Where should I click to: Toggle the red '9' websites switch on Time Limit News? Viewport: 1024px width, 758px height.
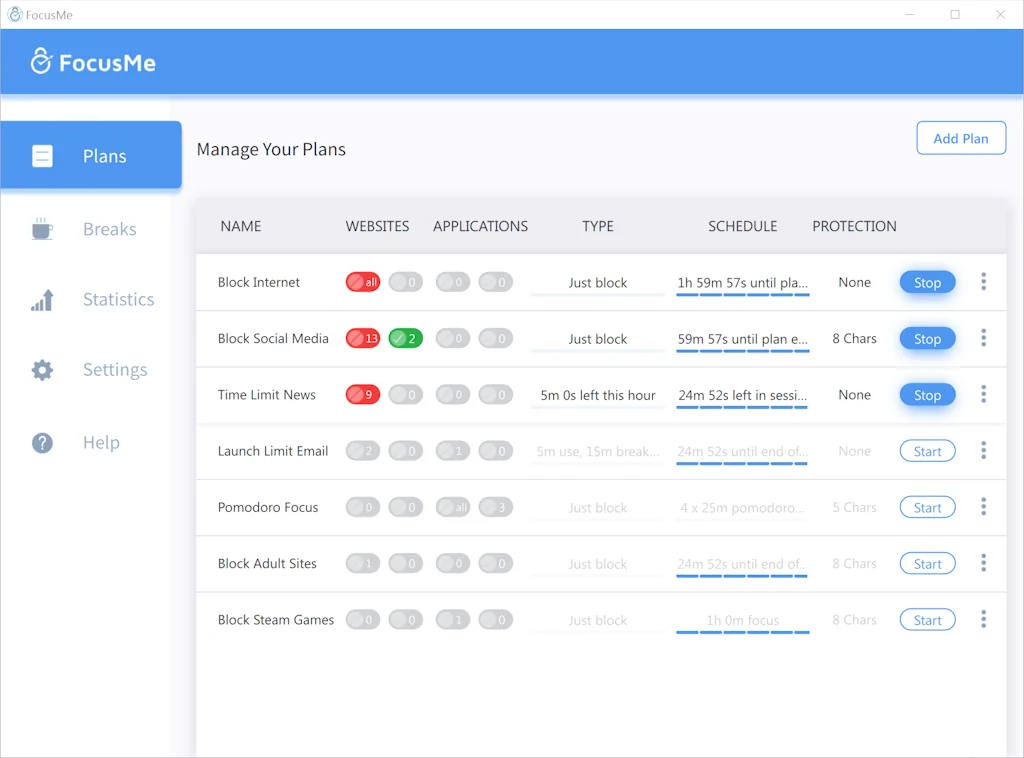tap(362, 394)
